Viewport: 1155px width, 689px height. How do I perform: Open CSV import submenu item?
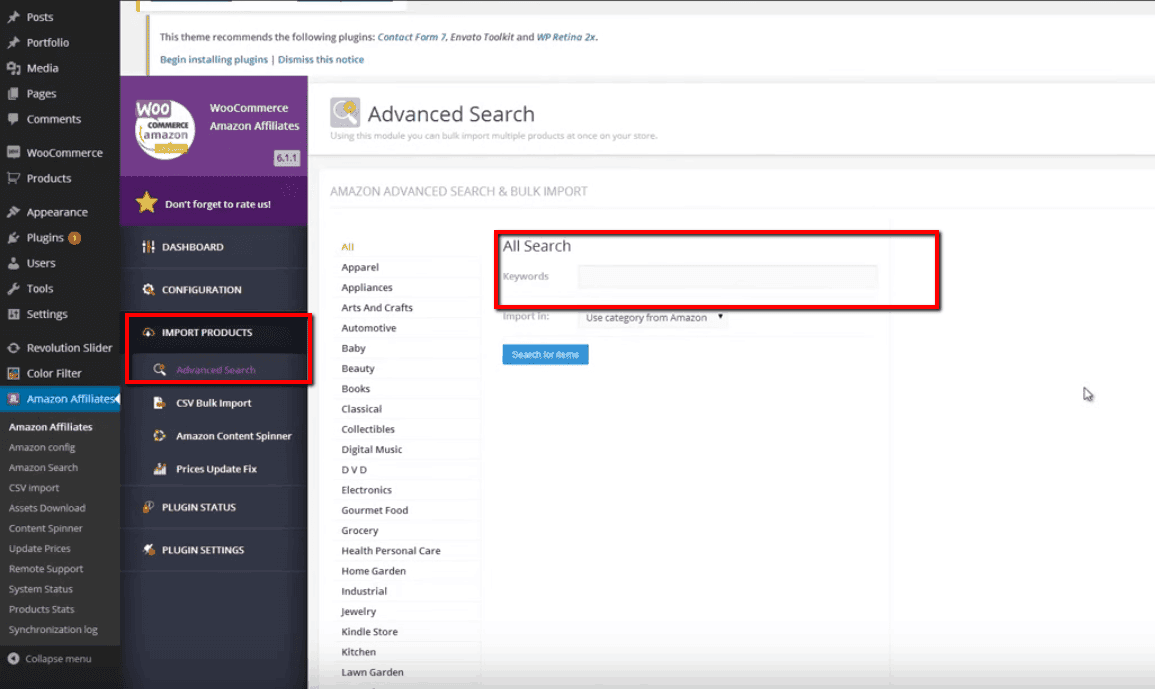click(x=34, y=488)
